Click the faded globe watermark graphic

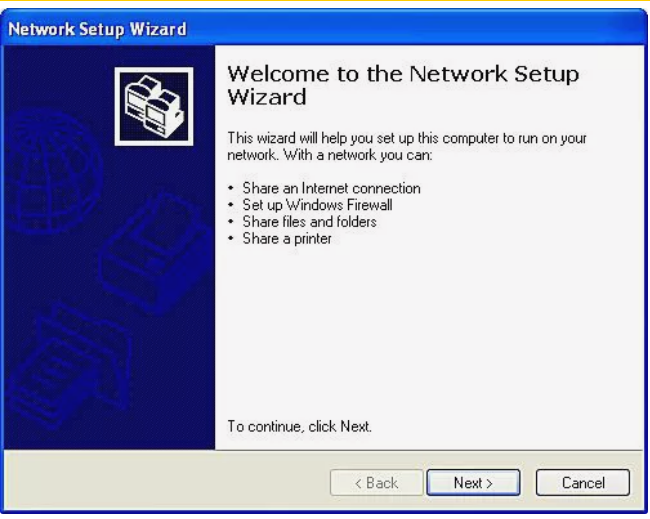click(x=52, y=171)
